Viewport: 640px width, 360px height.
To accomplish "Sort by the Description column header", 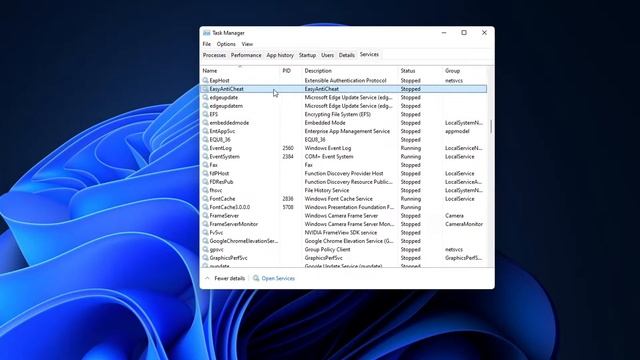I will point(350,71).
